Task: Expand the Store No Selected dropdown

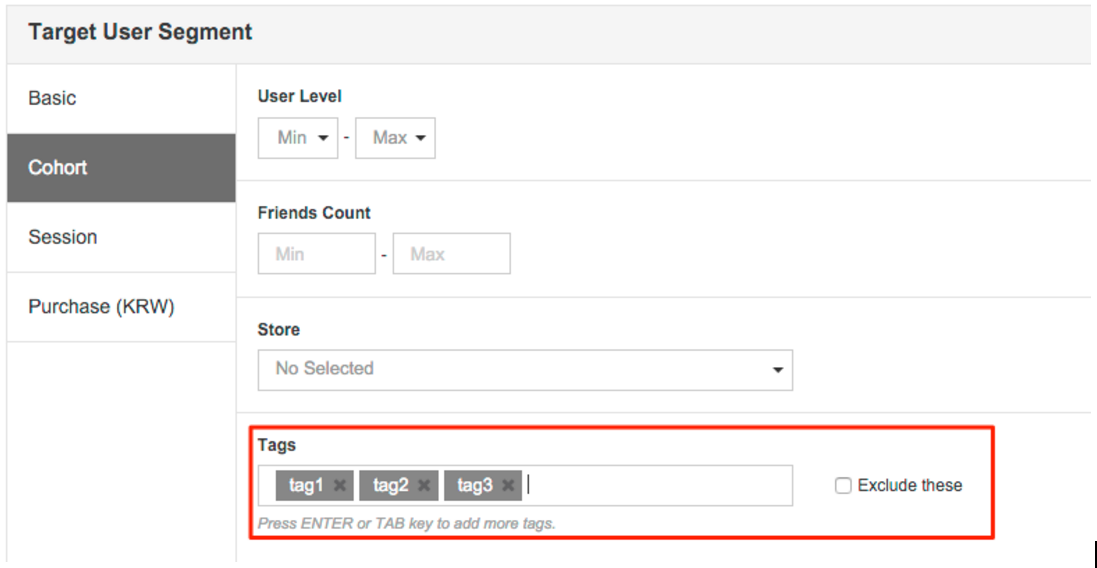Action: click(525, 369)
